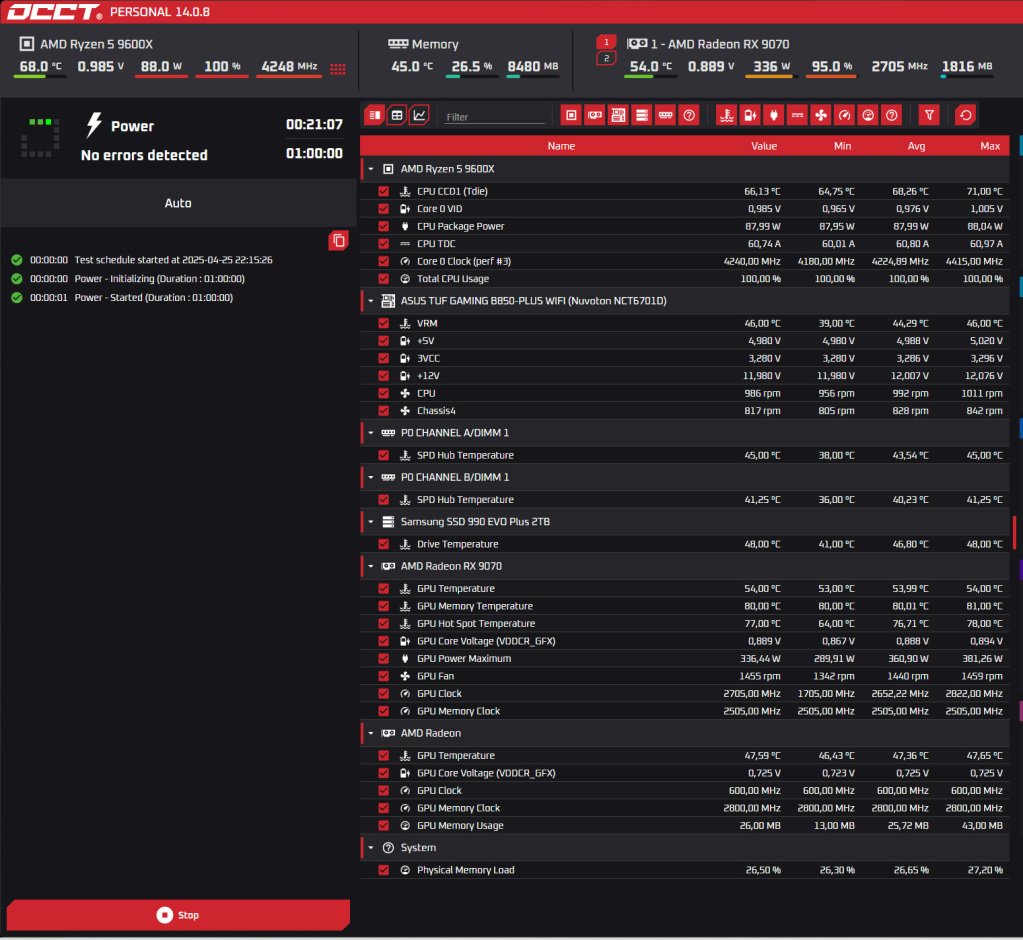Uncheck the GPU Hot Spot Temperature sensor
The image size is (1023, 940).
point(384,624)
